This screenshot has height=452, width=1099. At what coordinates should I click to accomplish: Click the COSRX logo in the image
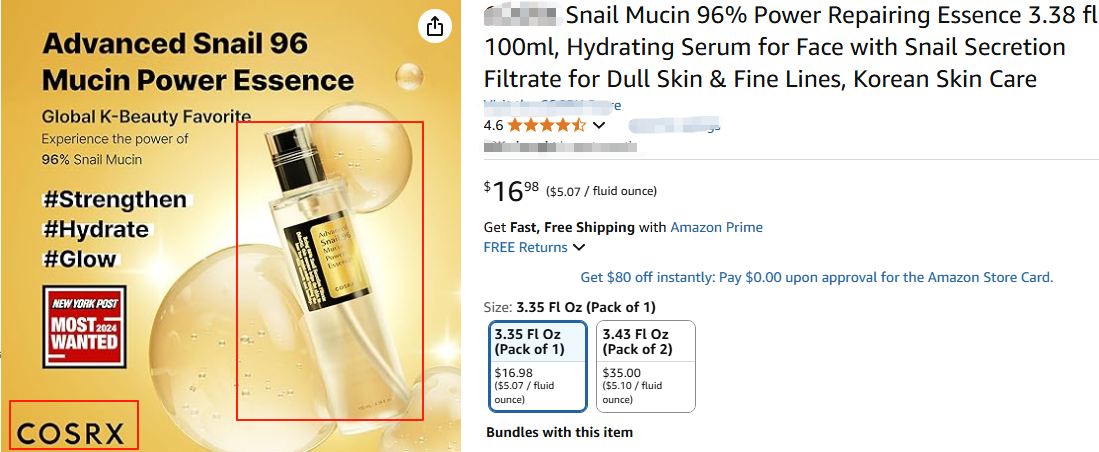73,432
